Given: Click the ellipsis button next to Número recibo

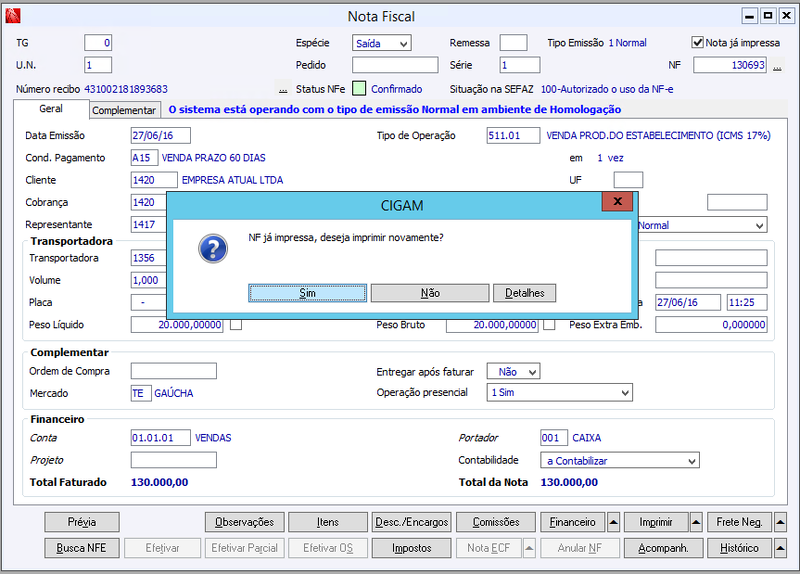Looking at the screenshot, I should (283, 89).
